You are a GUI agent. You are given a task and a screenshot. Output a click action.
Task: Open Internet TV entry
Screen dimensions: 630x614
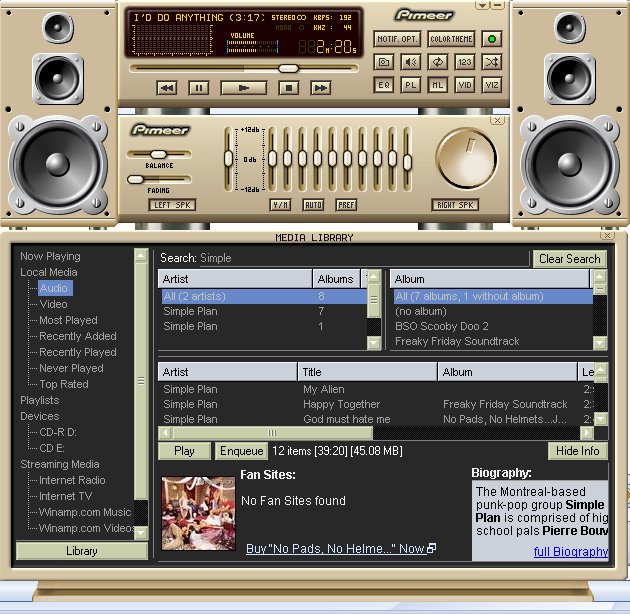click(65, 496)
